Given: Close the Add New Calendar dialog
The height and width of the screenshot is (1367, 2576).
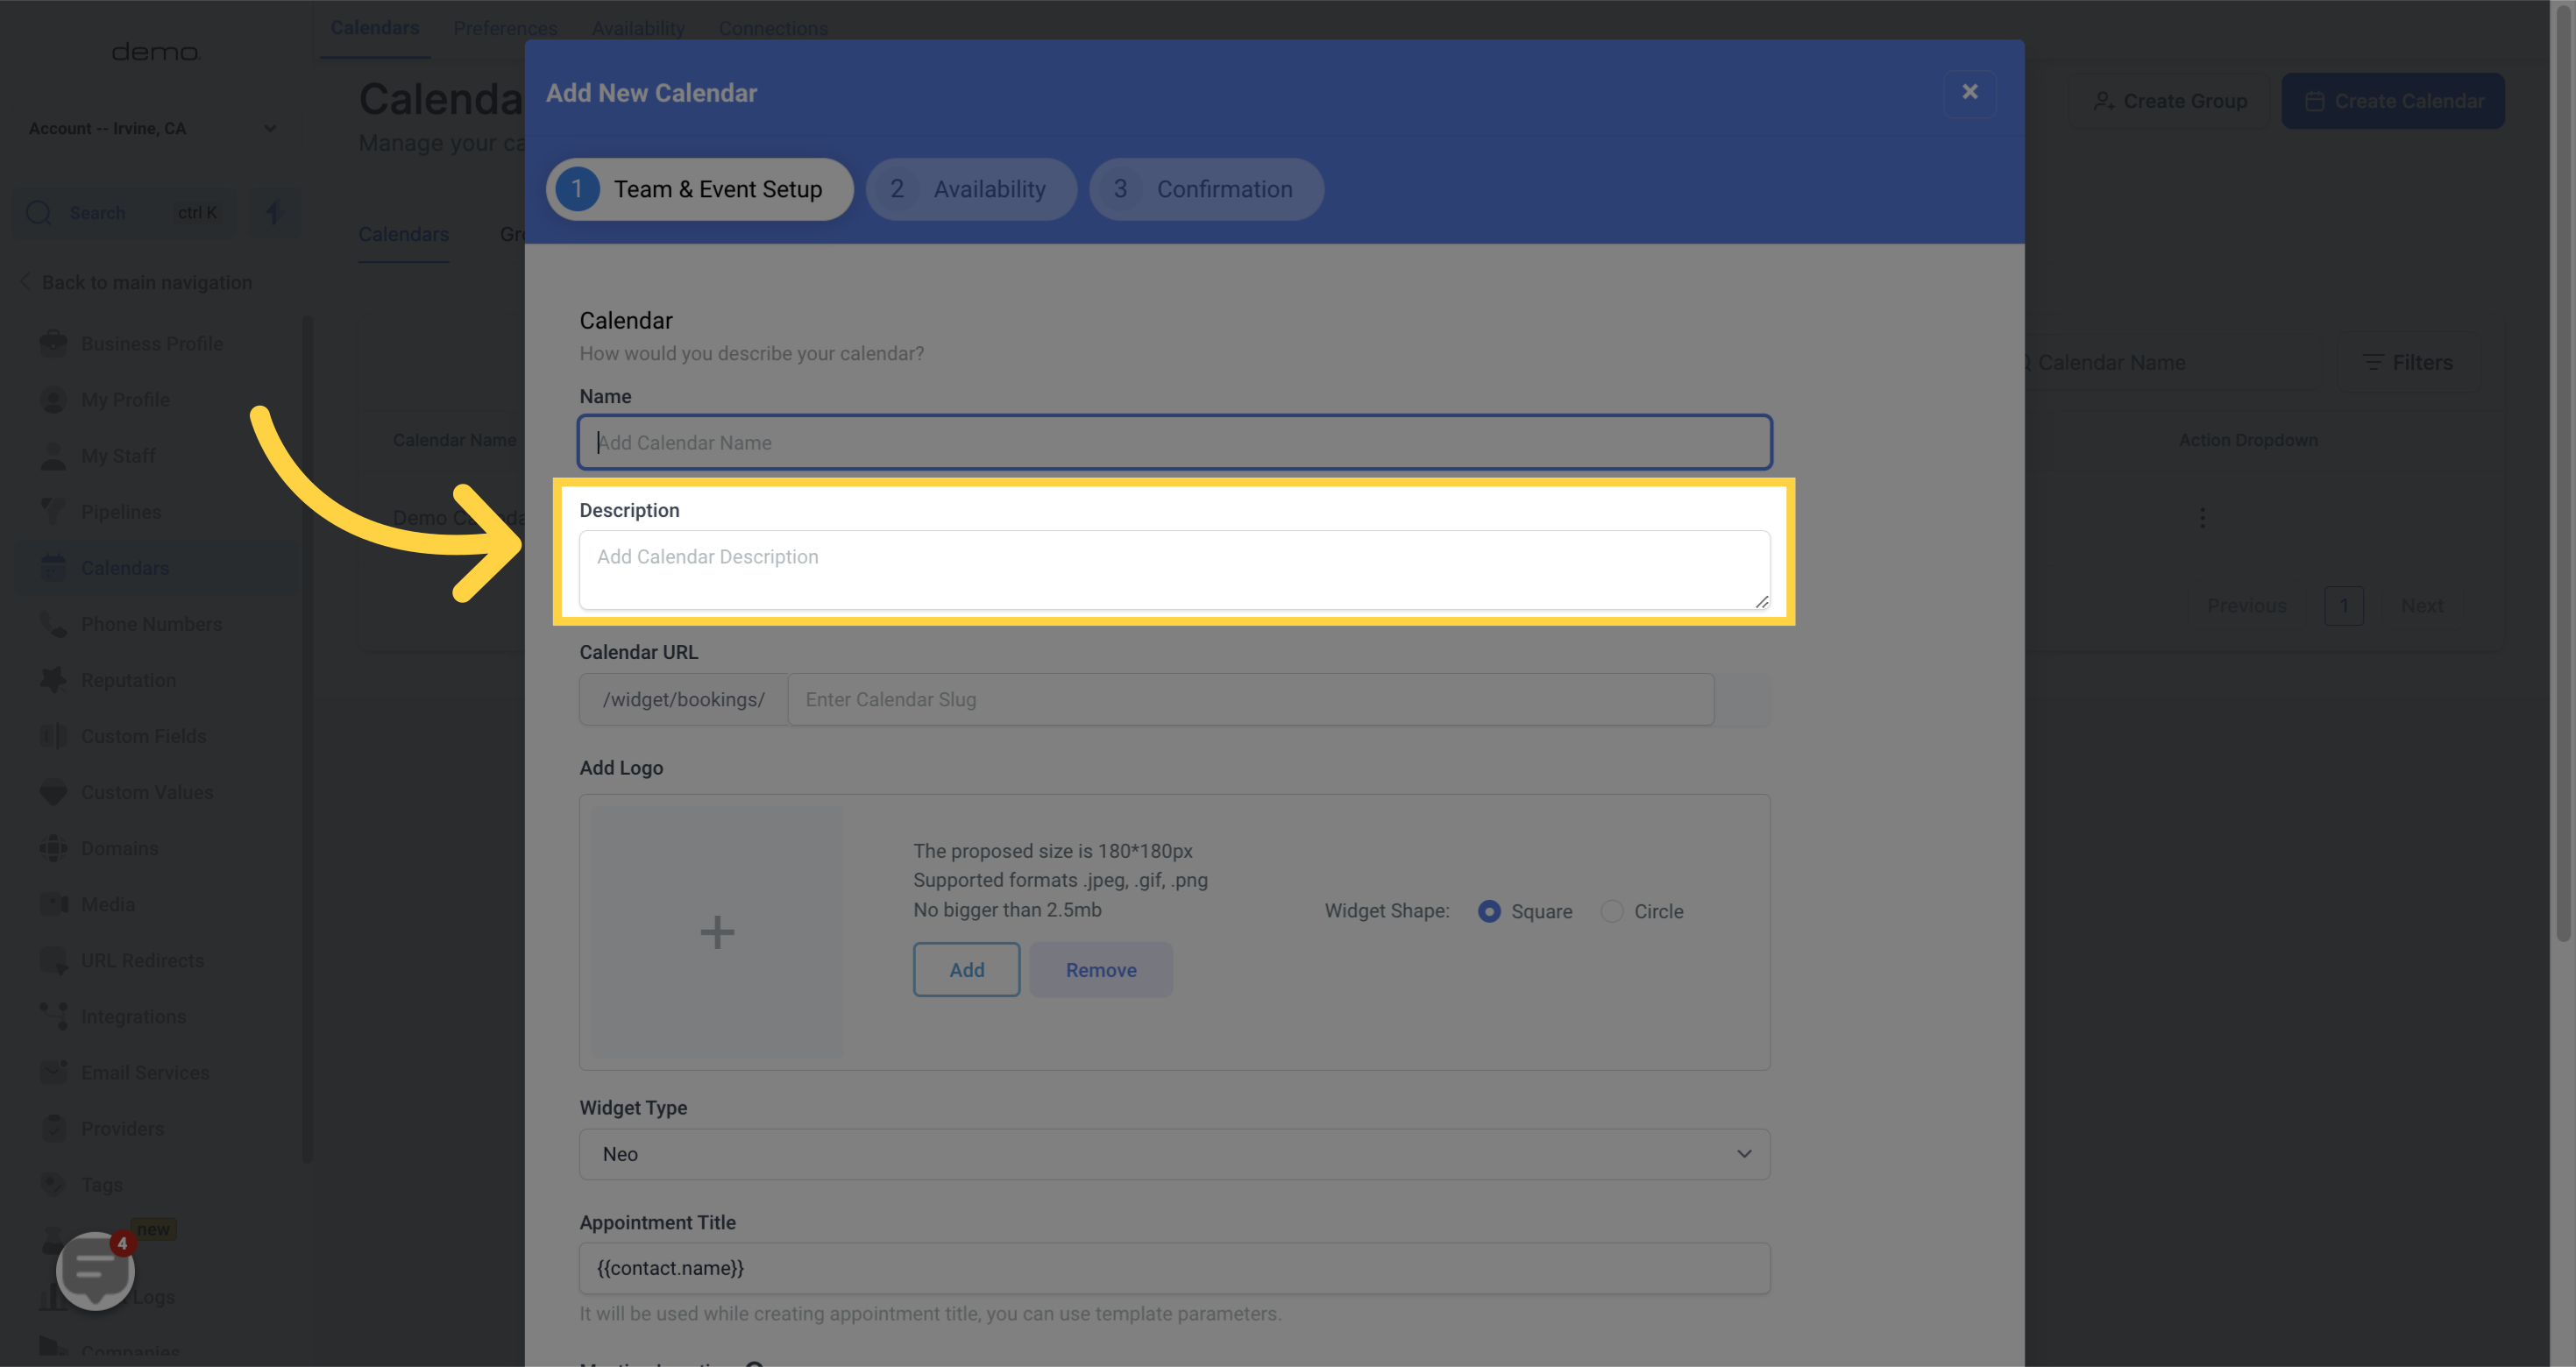Looking at the screenshot, I should [x=1969, y=92].
